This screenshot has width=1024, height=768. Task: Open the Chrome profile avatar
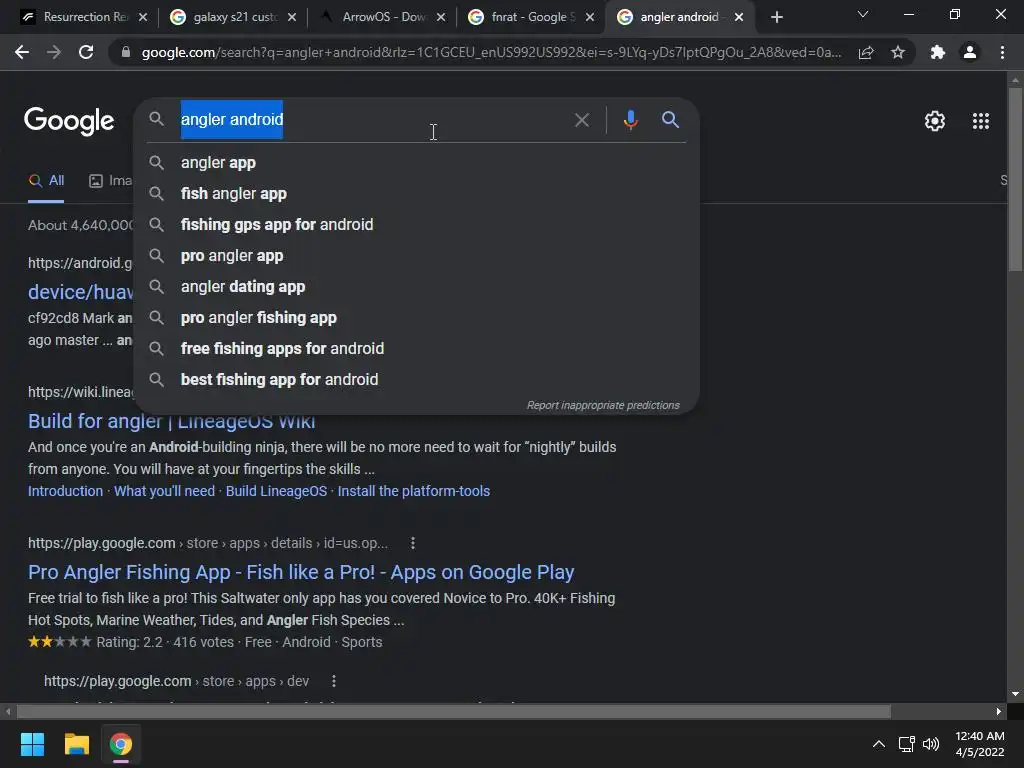pos(970,52)
